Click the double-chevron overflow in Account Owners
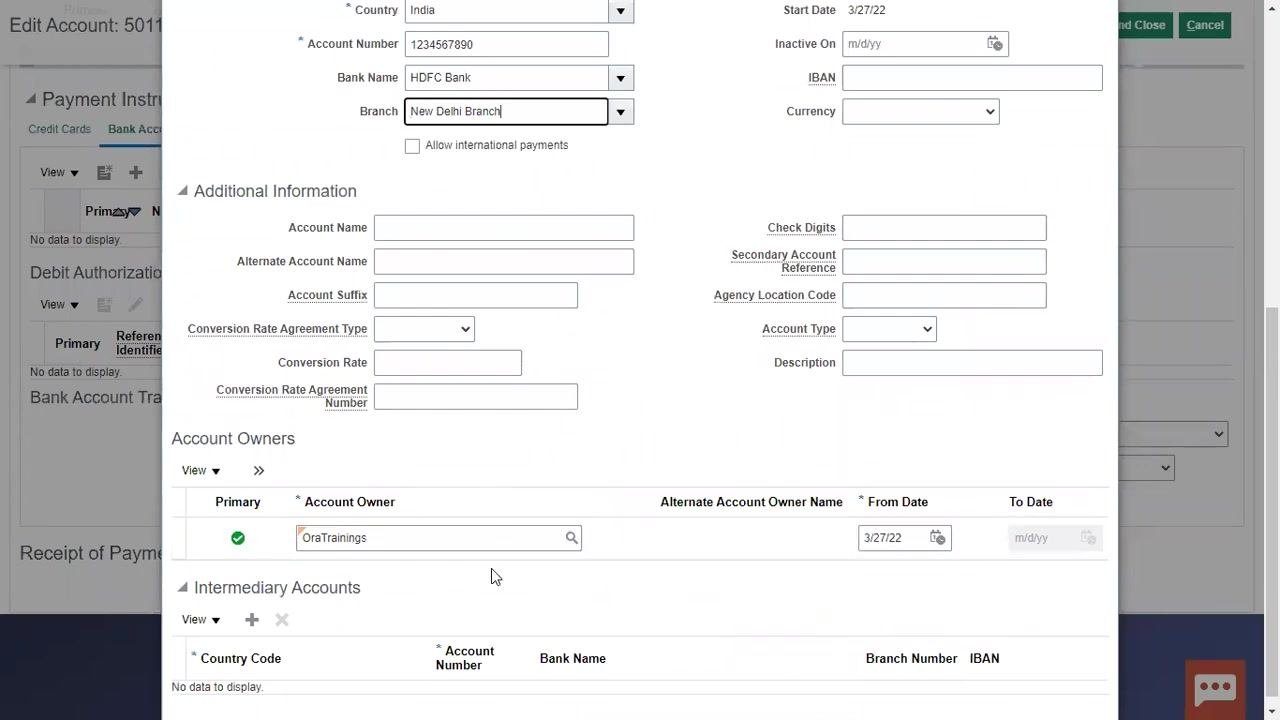This screenshot has height=720, width=1280. click(x=259, y=470)
